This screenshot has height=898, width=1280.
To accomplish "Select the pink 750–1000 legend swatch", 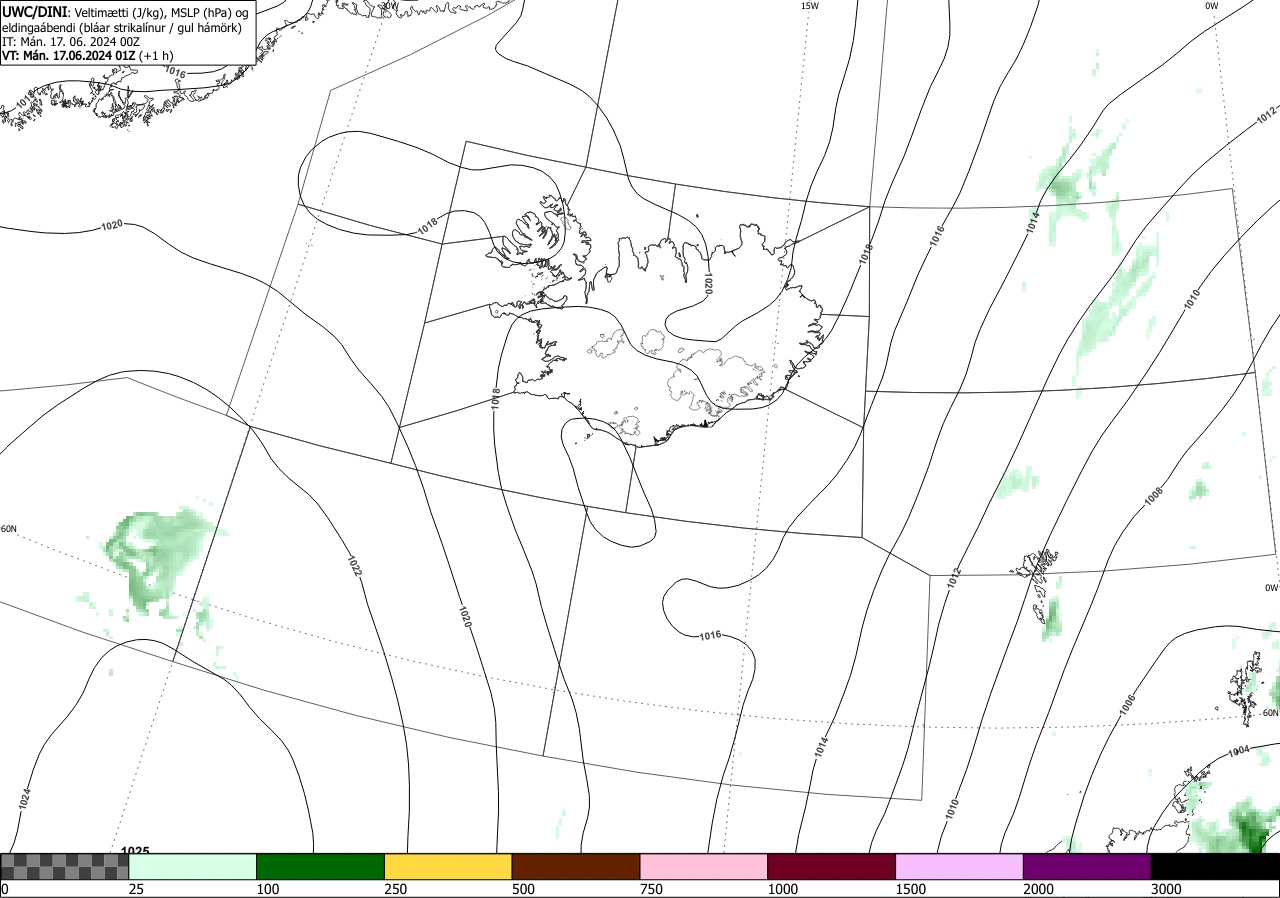I will (703, 866).
